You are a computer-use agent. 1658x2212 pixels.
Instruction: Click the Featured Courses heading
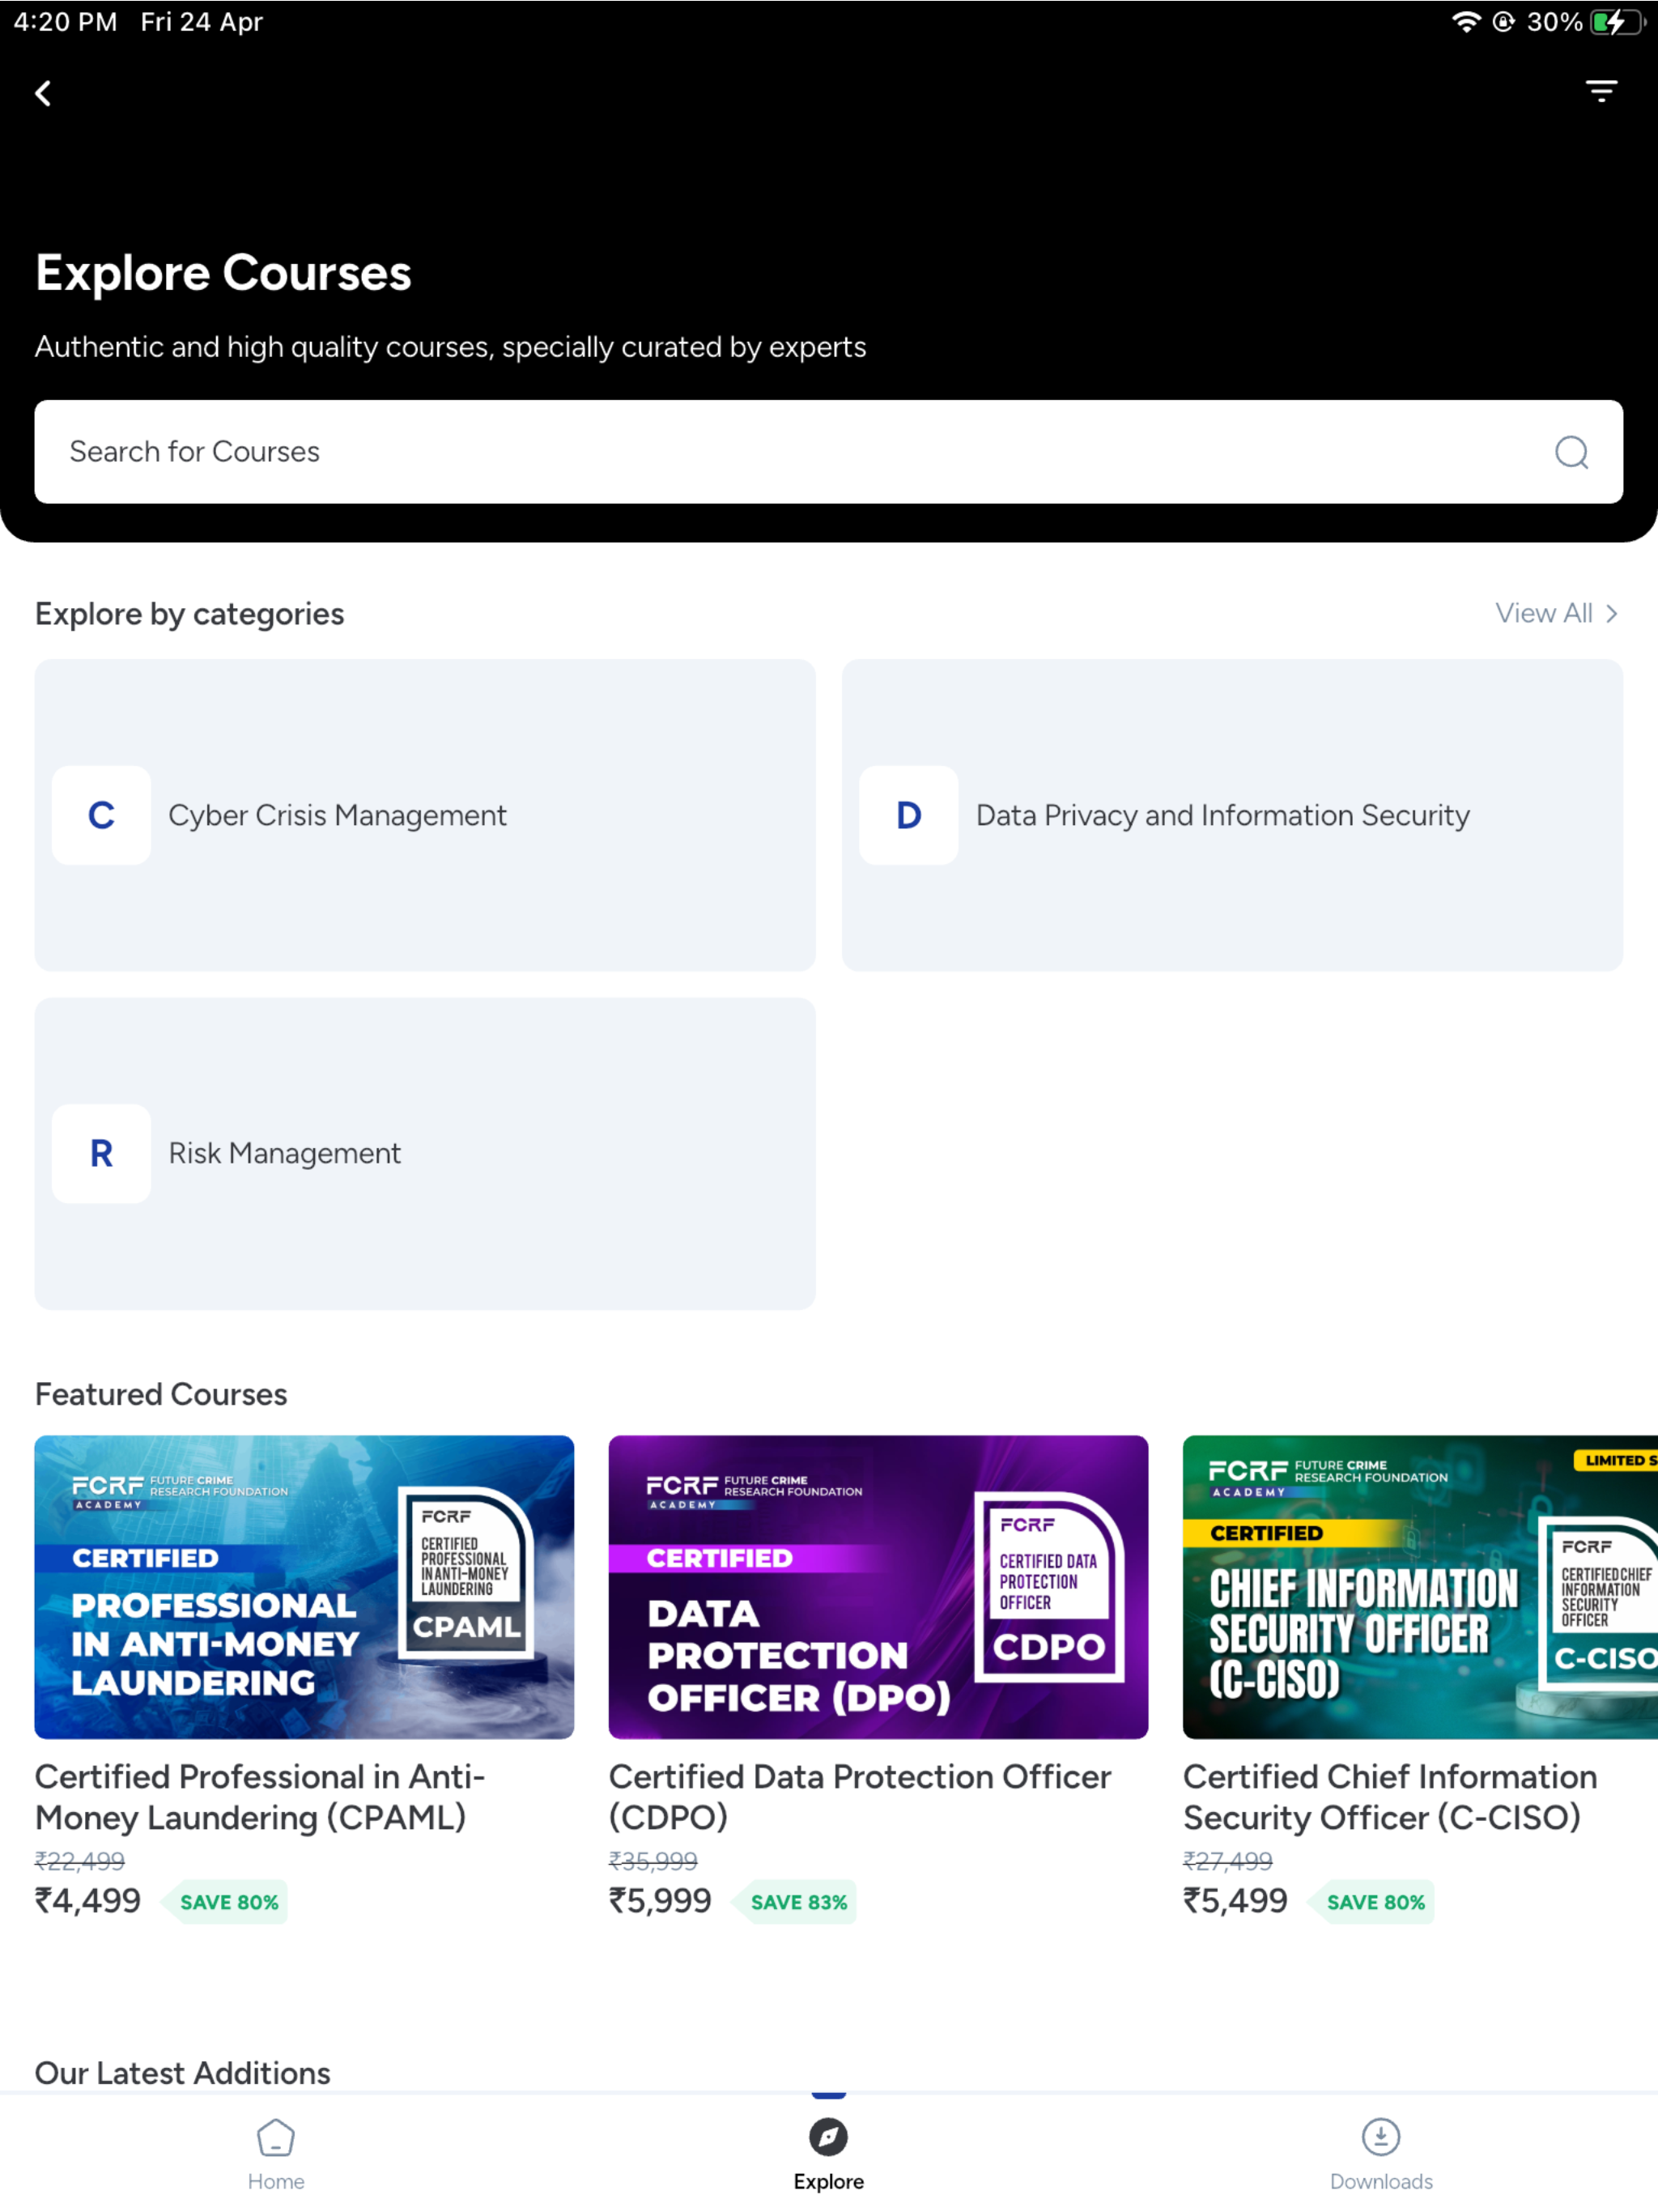click(161, 1394)
